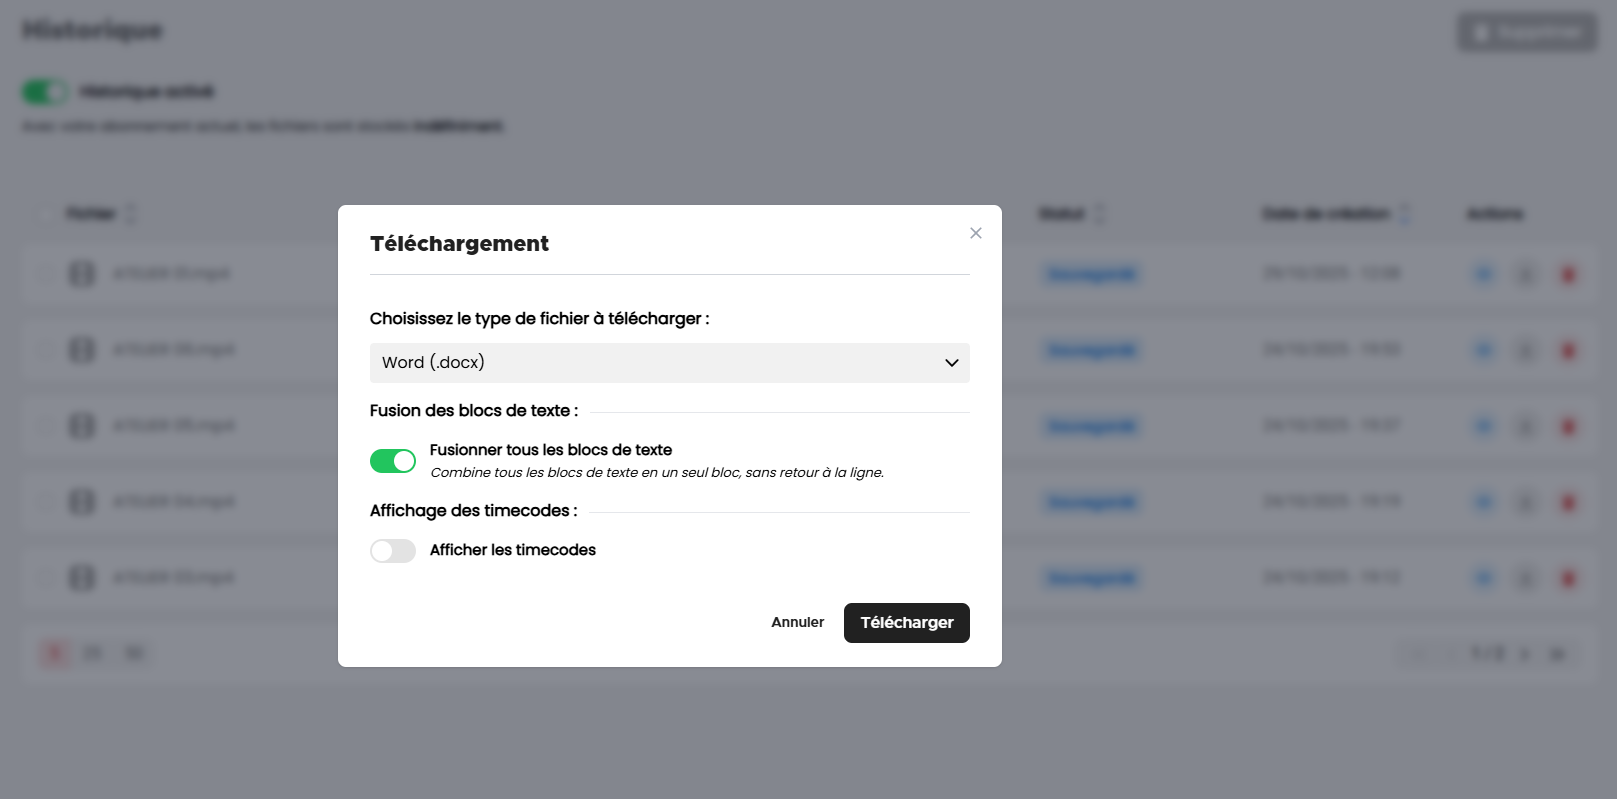The height and width of the screenshot is (799, 1617).
Task: Enable the Afficher les timecodes toggle
Action: tap(393, 551)
